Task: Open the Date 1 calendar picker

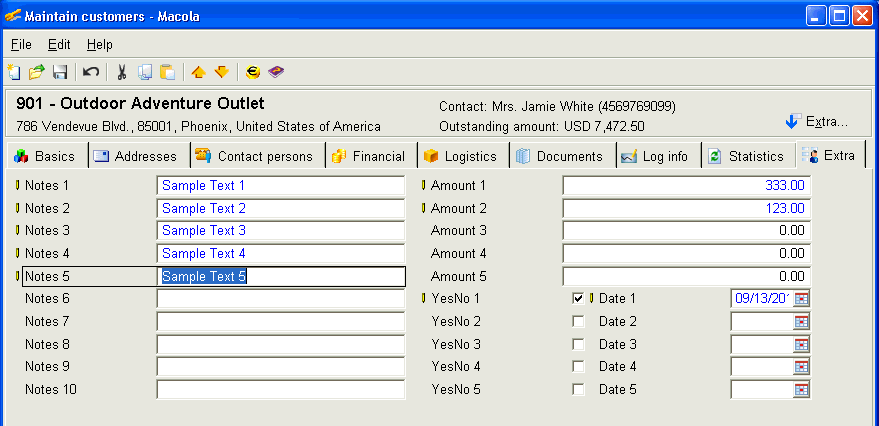Action: point(802,299)
